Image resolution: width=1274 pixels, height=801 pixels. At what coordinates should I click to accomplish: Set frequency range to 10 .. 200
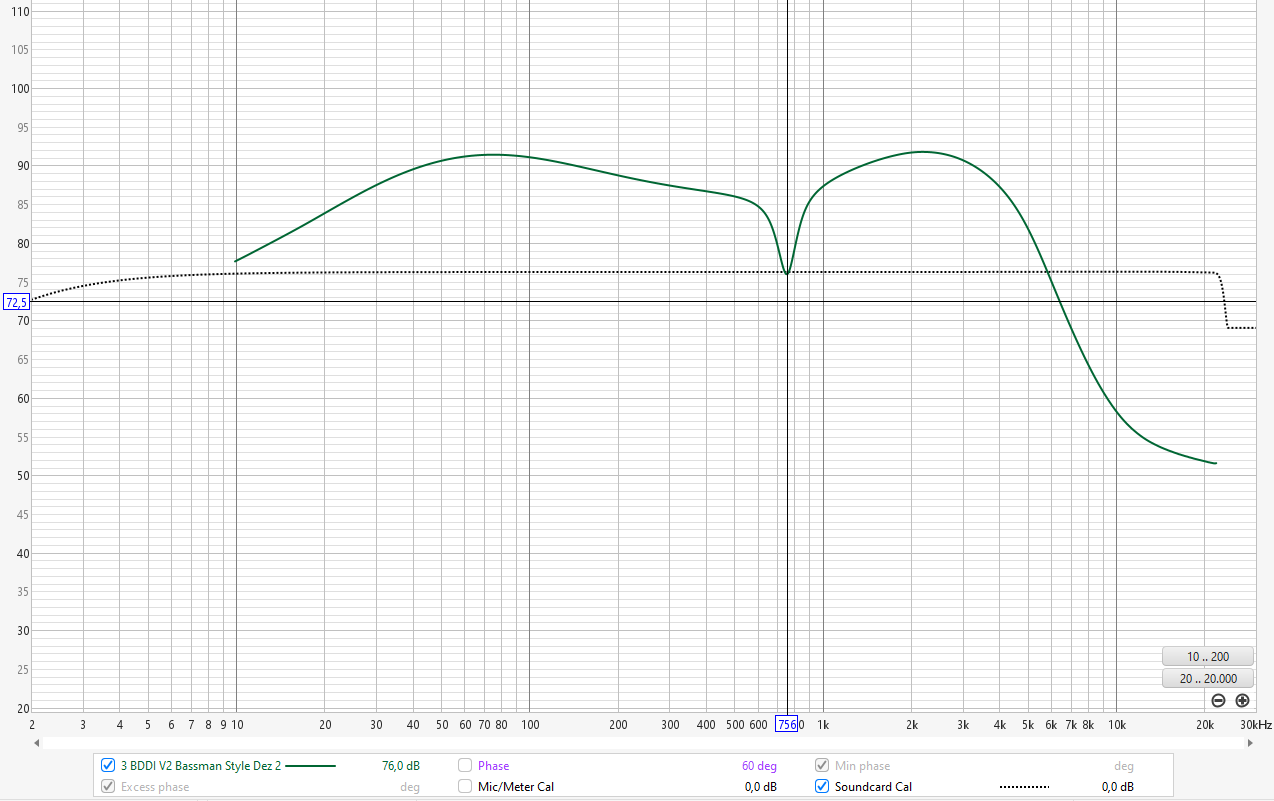1207,657
